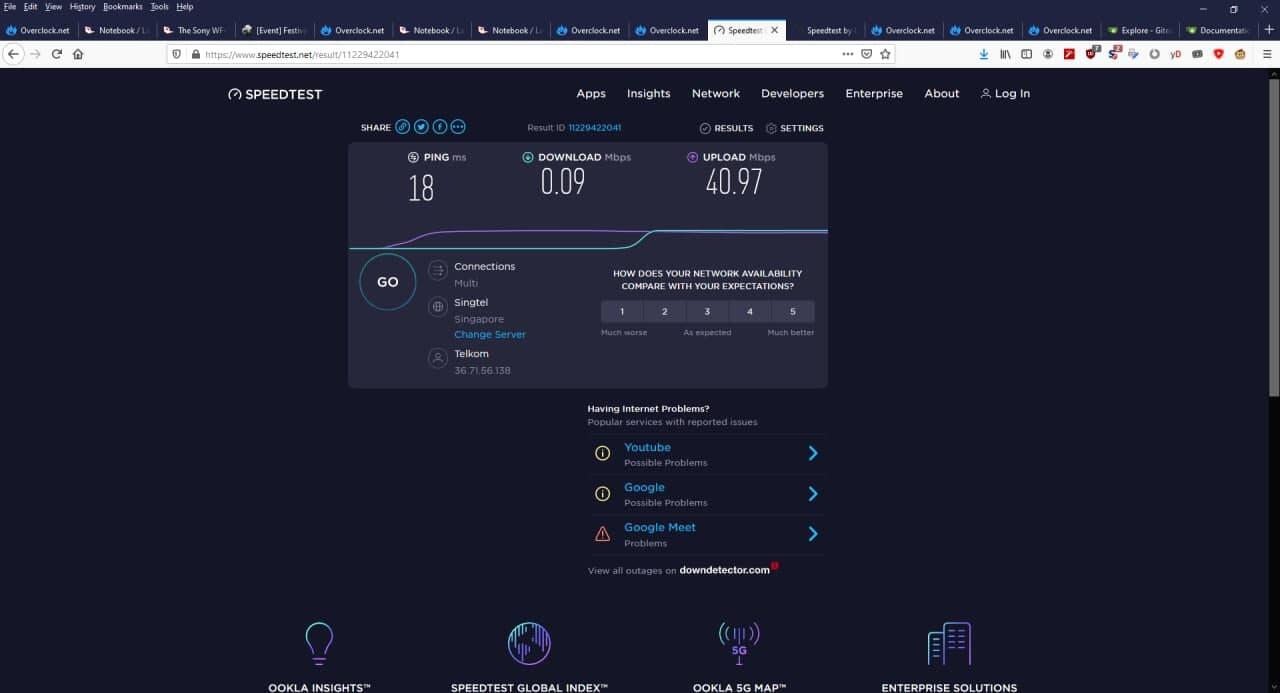
Task: Start a new test with GO
Action: (388, 282)
